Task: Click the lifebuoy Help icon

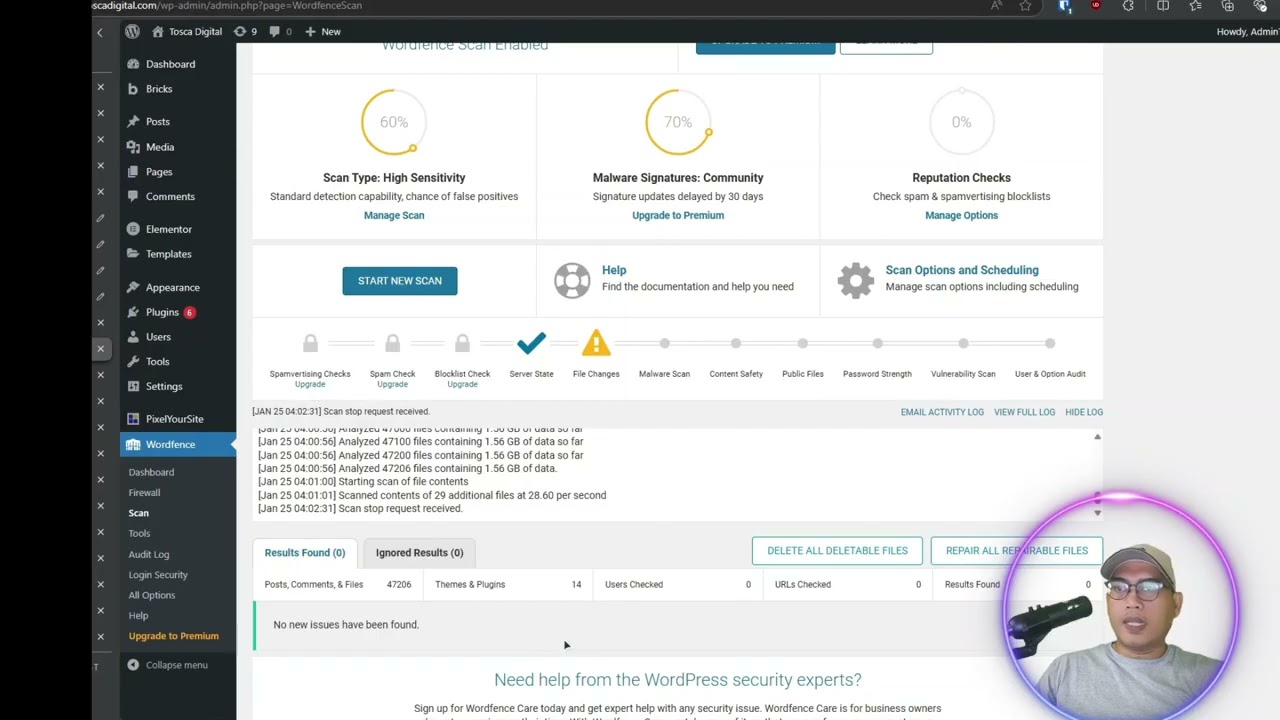Action: pos(572,280)
